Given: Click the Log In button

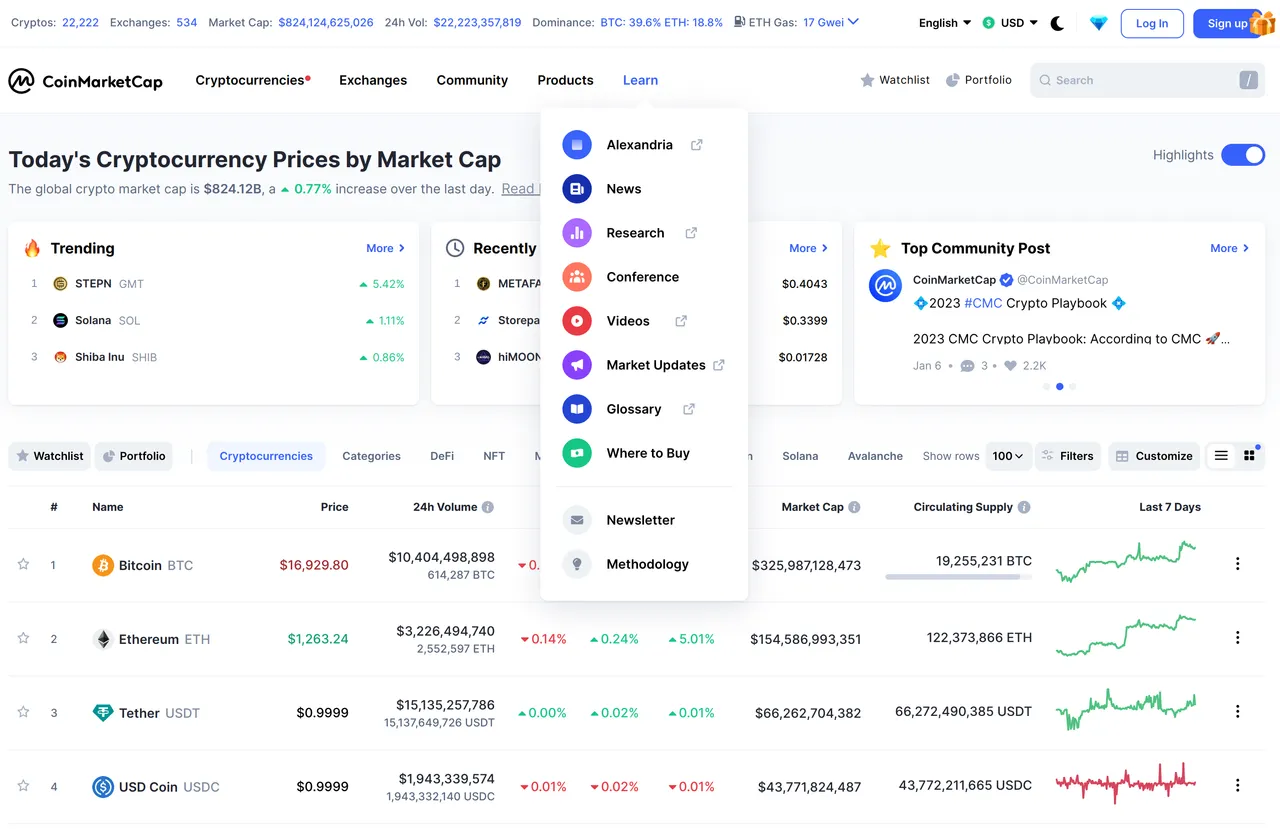Looking at the screenshot, I should click(1152, 23).
